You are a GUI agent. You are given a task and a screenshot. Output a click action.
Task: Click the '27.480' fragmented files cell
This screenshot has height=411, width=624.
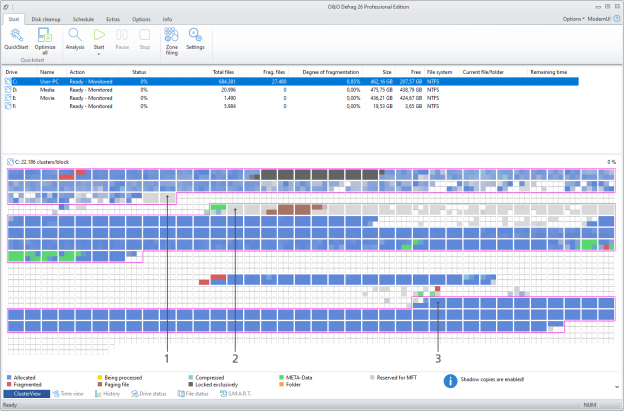tap(278, 82)
